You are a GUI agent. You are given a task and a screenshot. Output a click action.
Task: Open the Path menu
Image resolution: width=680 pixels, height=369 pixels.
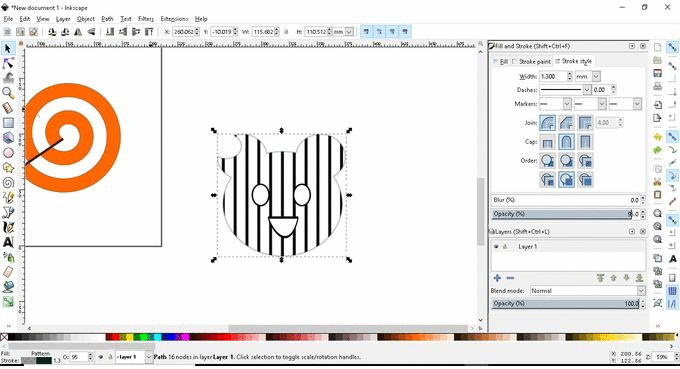pos(107,19)
